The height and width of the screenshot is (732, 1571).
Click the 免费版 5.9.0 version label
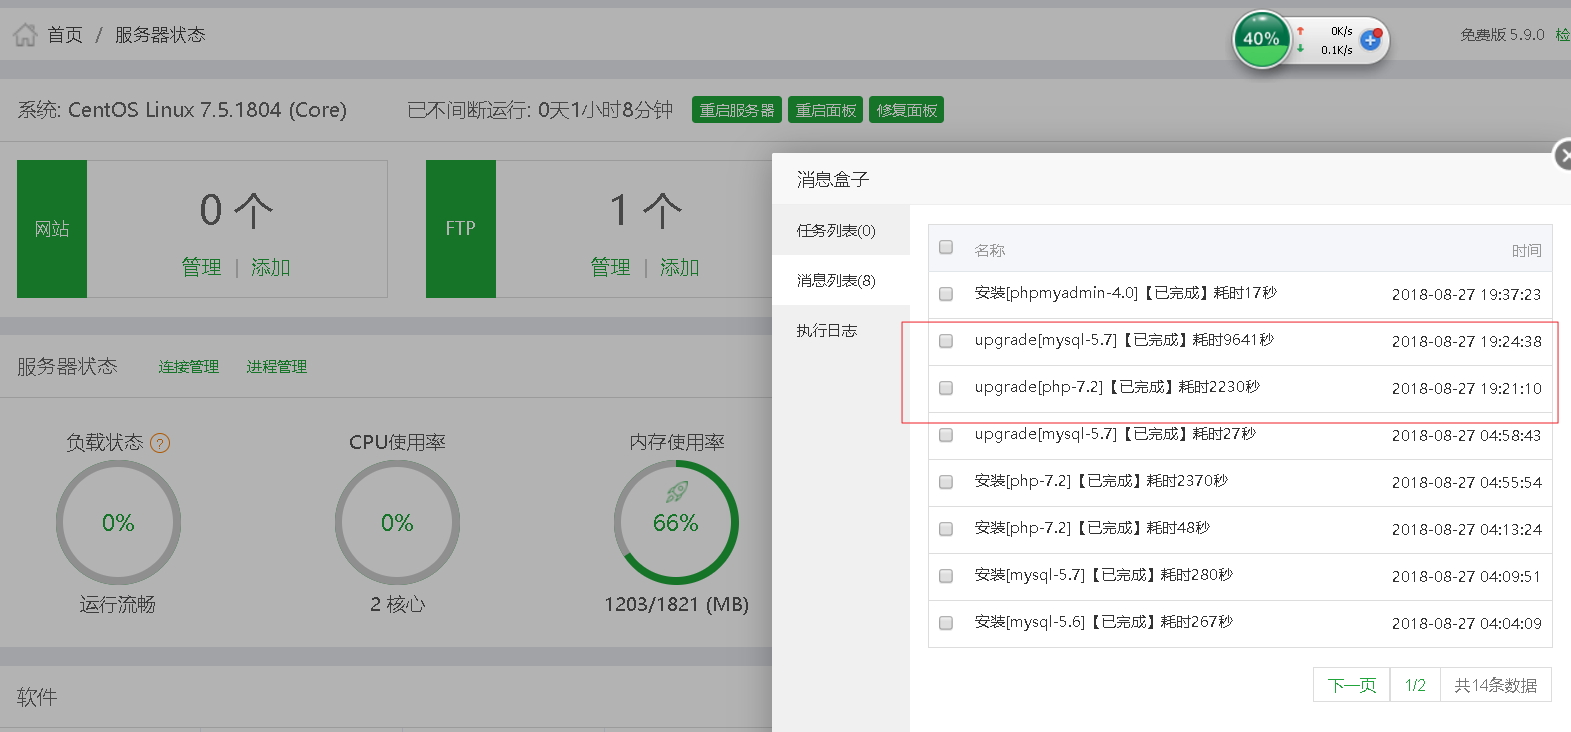click(1502, 35)
